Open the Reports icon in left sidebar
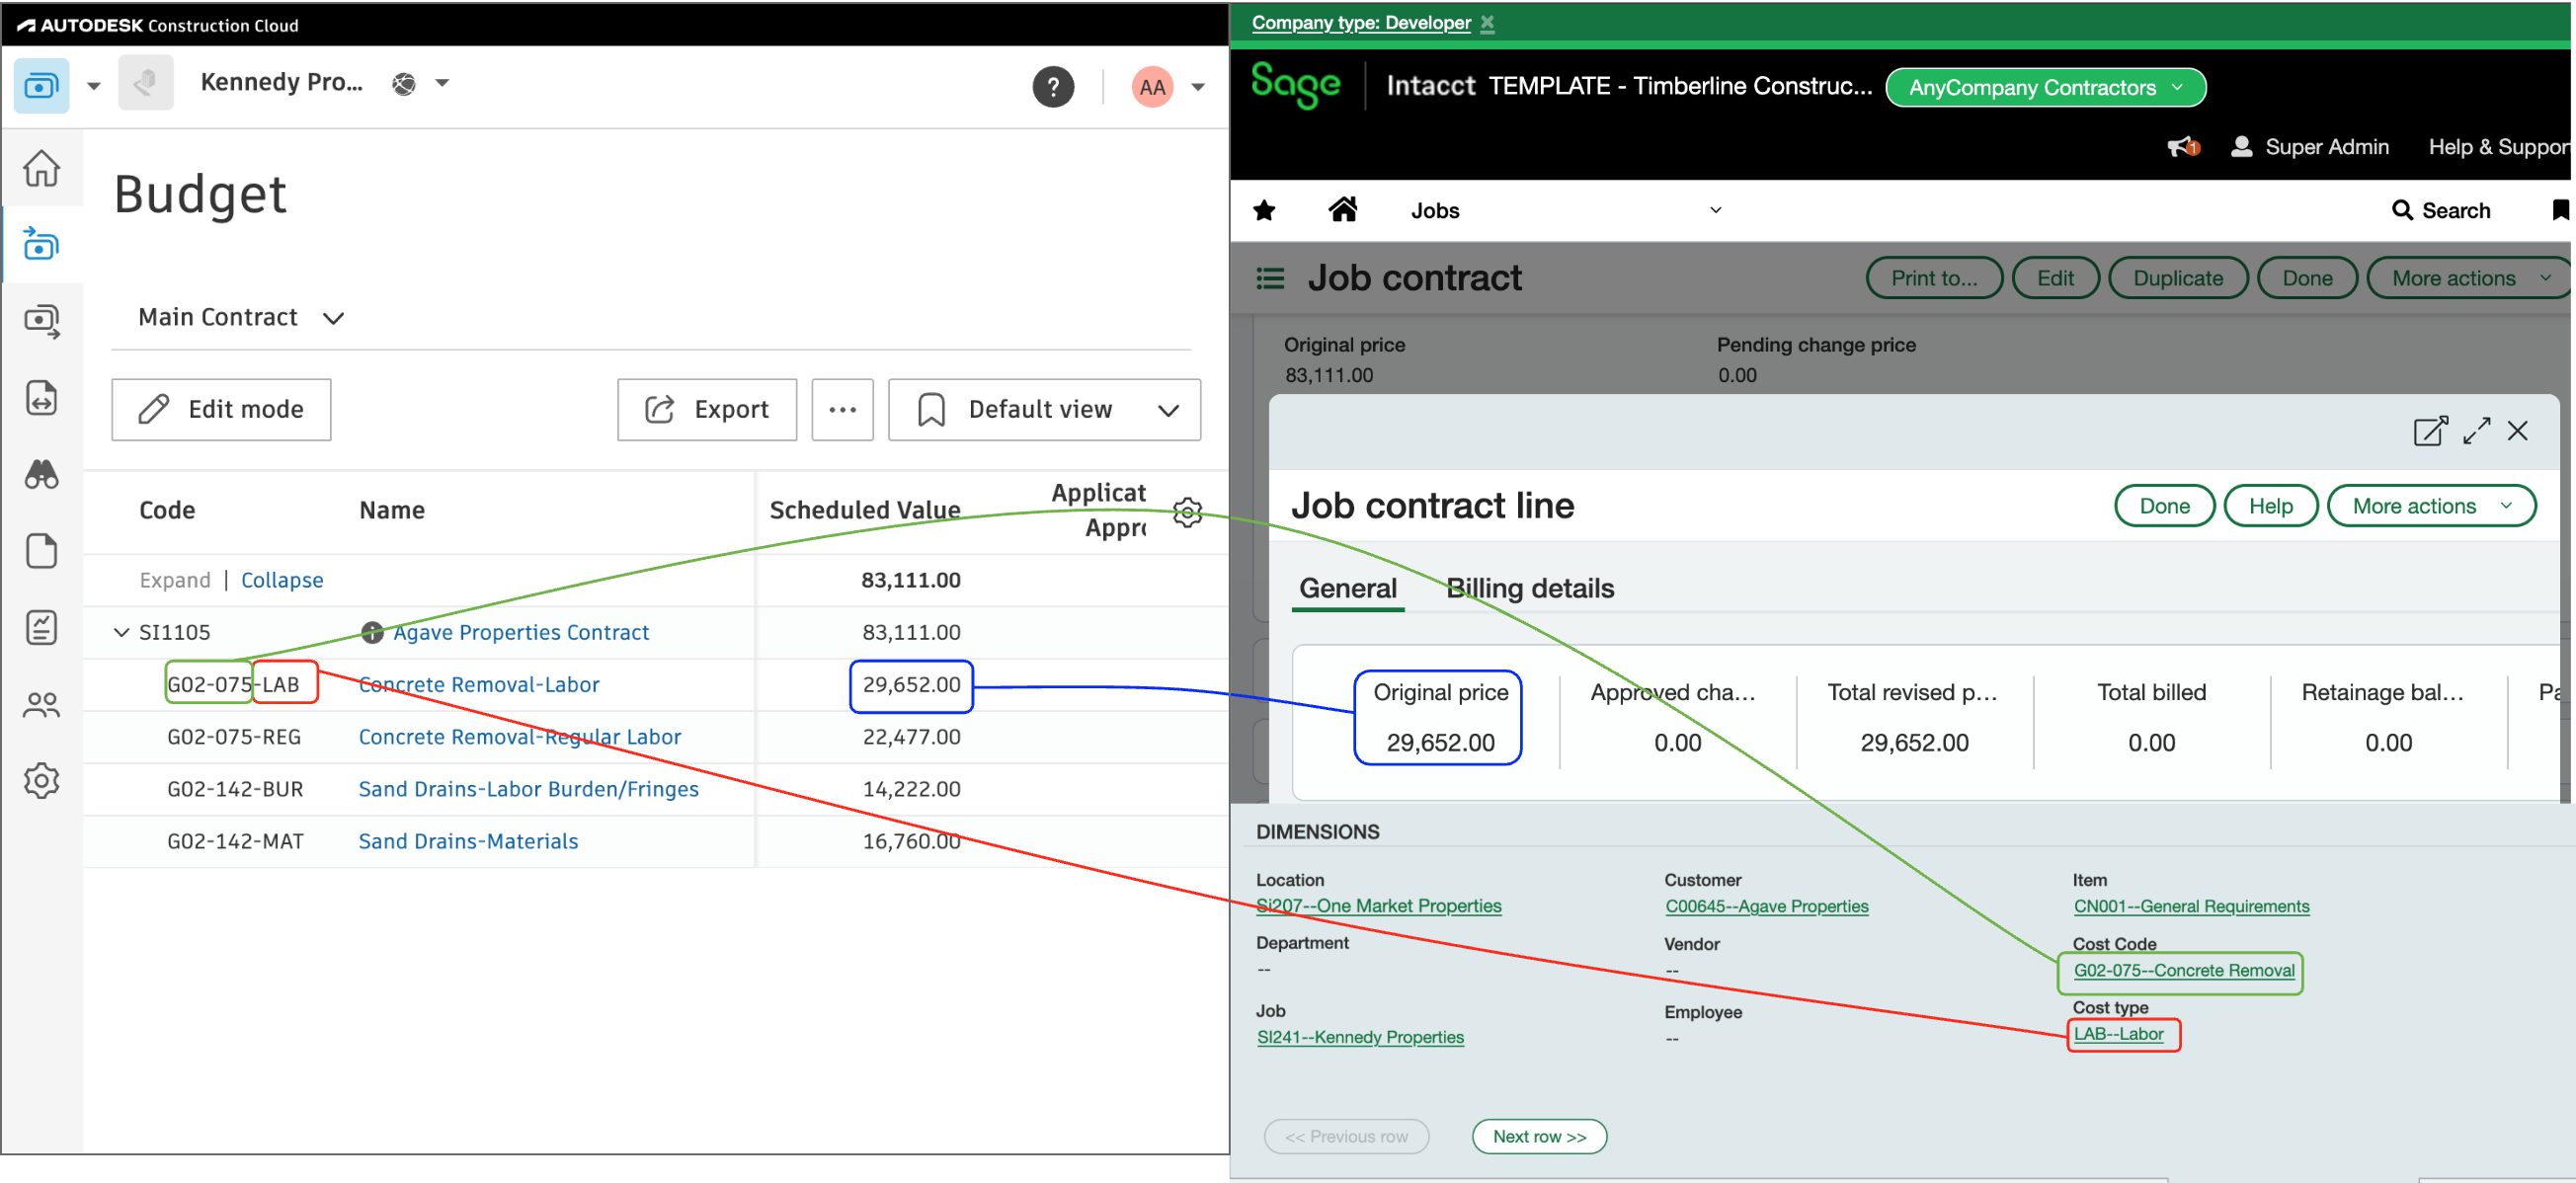Viewport: 2576px width, 1183px height. click(x=41, y=628)
